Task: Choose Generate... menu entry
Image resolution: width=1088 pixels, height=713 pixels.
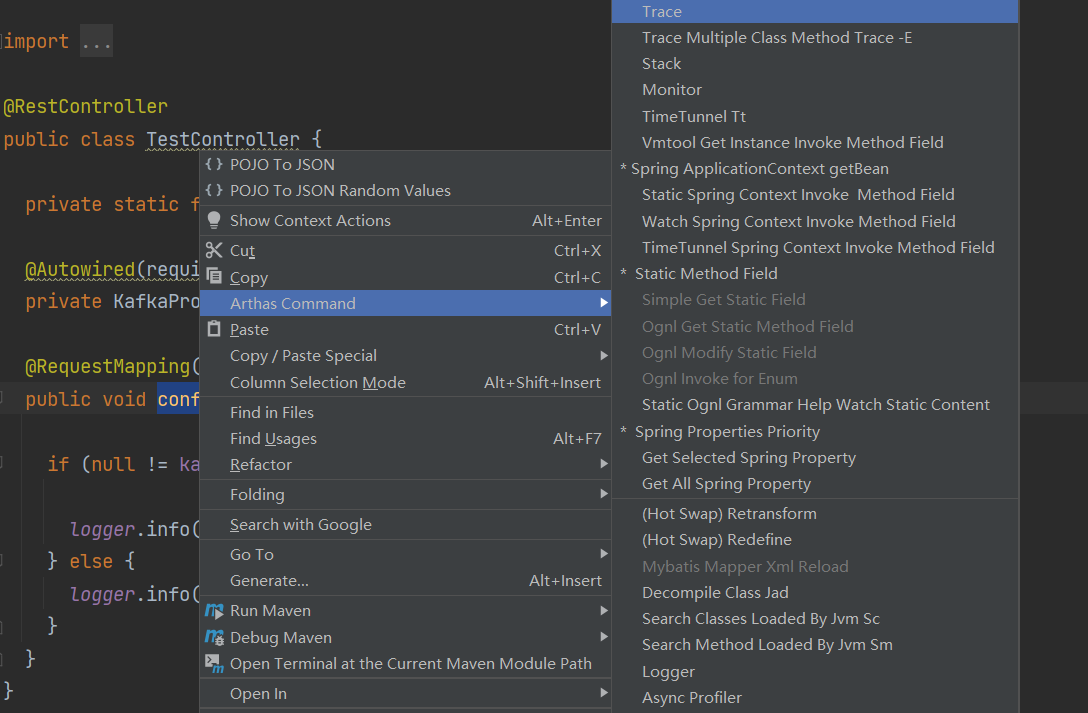Action: [405, 581]
